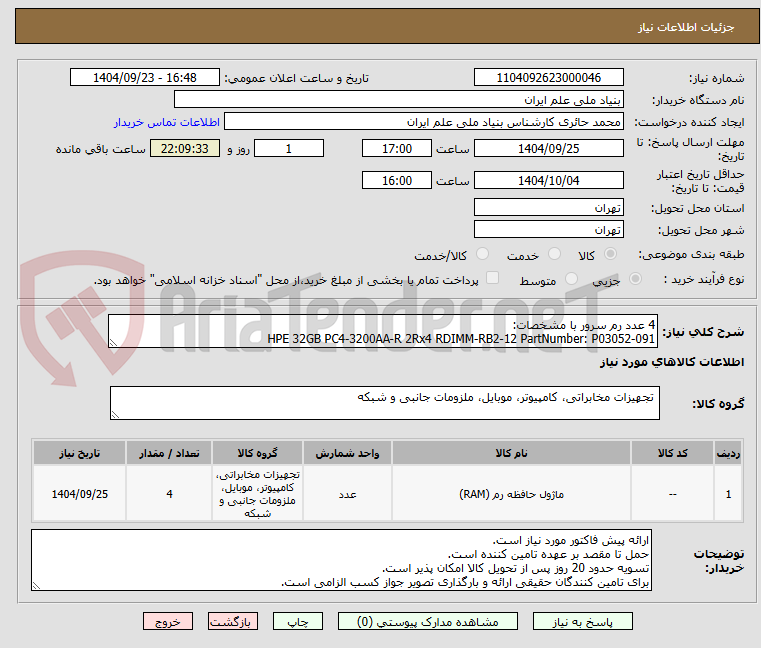Click the response deadline date 1404/09/25 field

(x=548, y=149)
